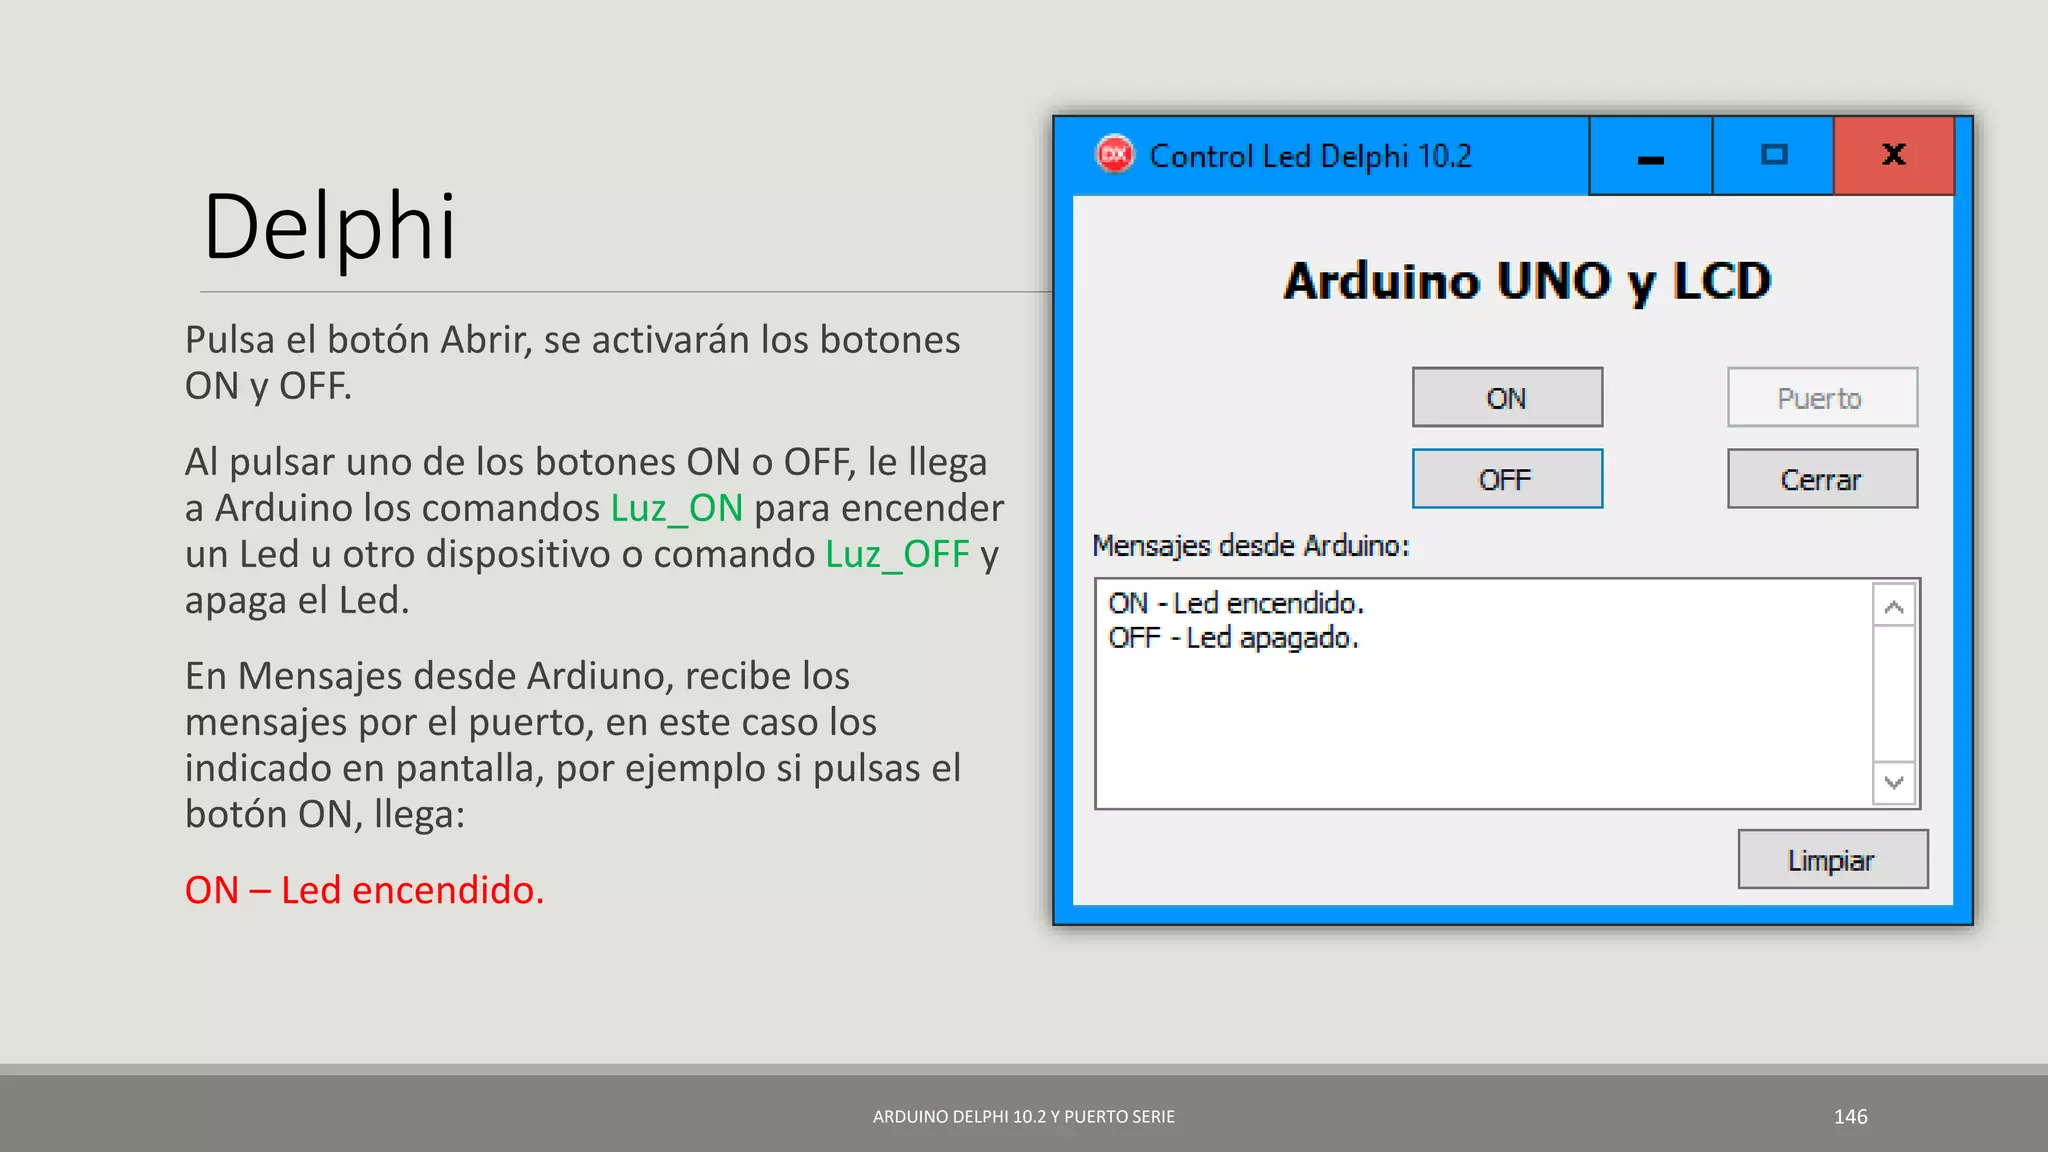The height and width of the screenshot is (1152, 2048).
Task: Click the 'ON - Led encendido.' message line
Action: pos(1236,603)
